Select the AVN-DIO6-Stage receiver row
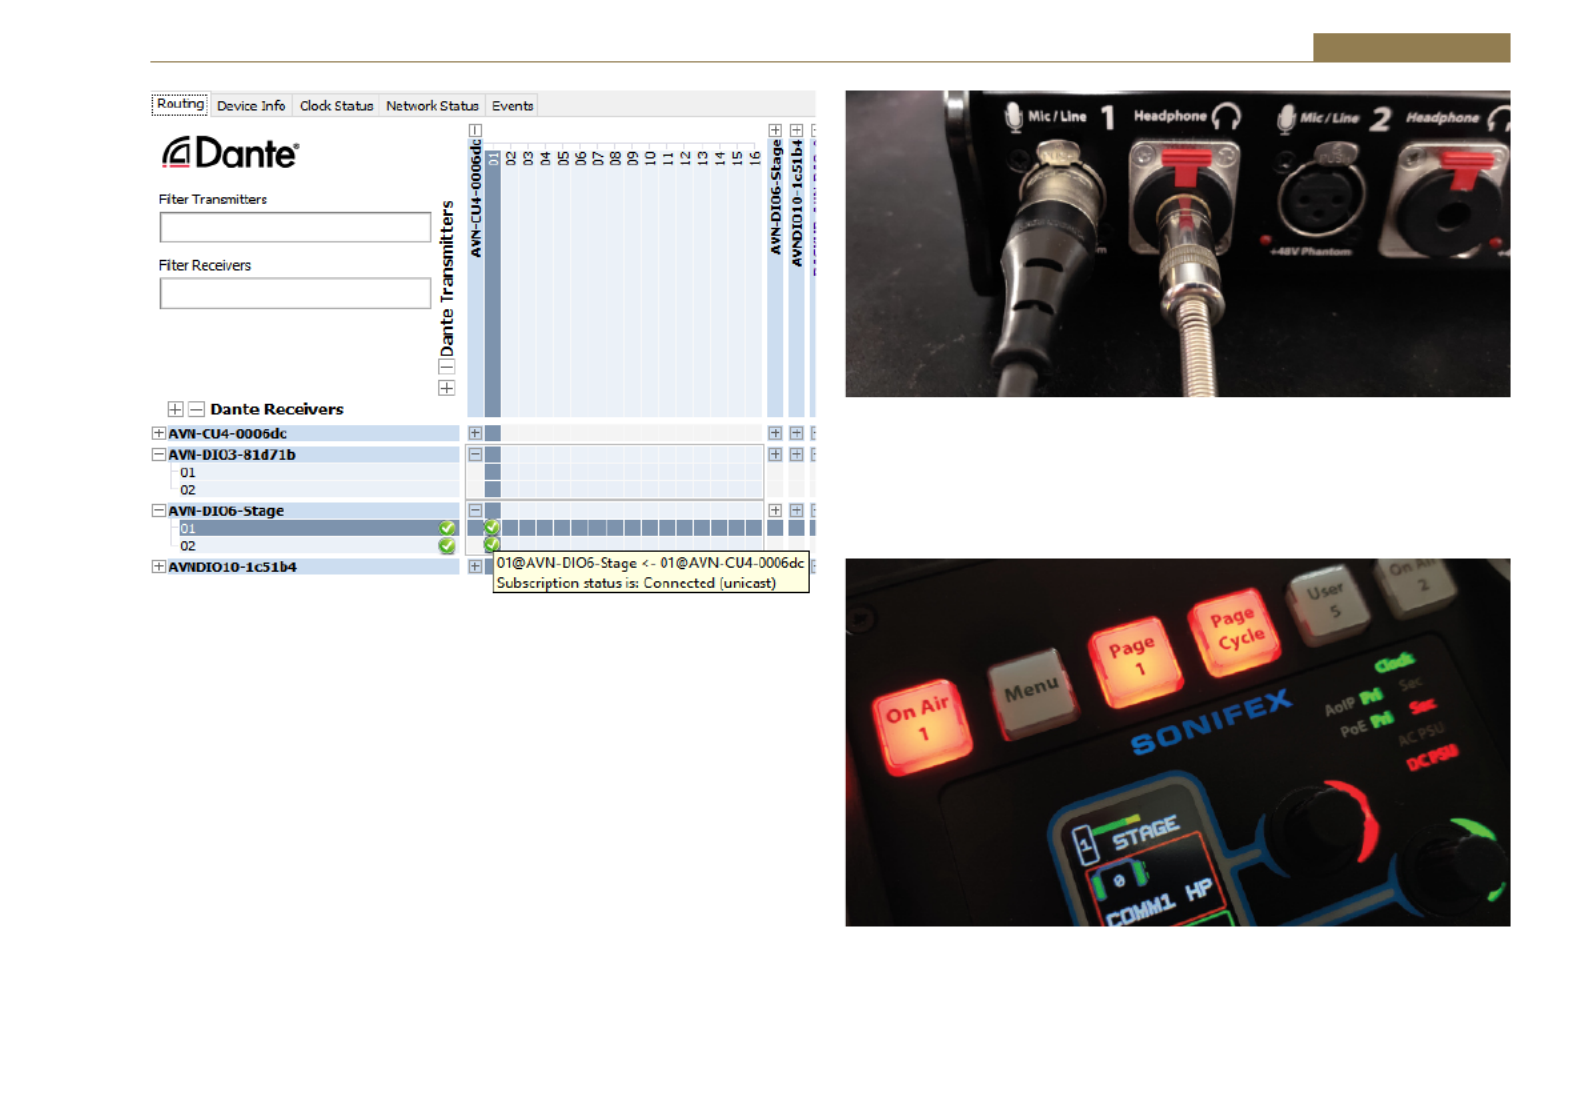This screenshot has height=1118, width=1586. [x=305, y=510]
